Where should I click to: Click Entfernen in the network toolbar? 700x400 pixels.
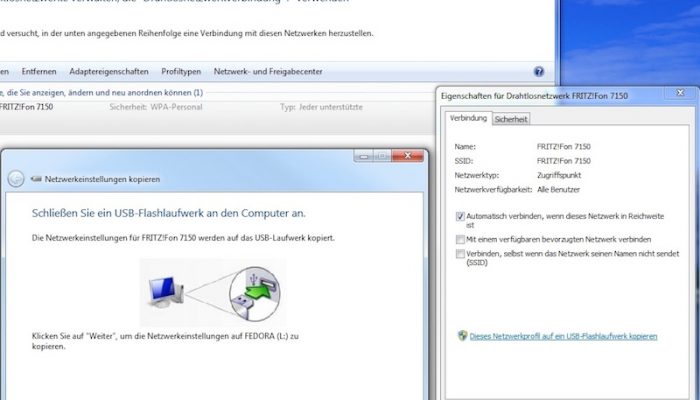pyautogui.click(x=39, y=71)
